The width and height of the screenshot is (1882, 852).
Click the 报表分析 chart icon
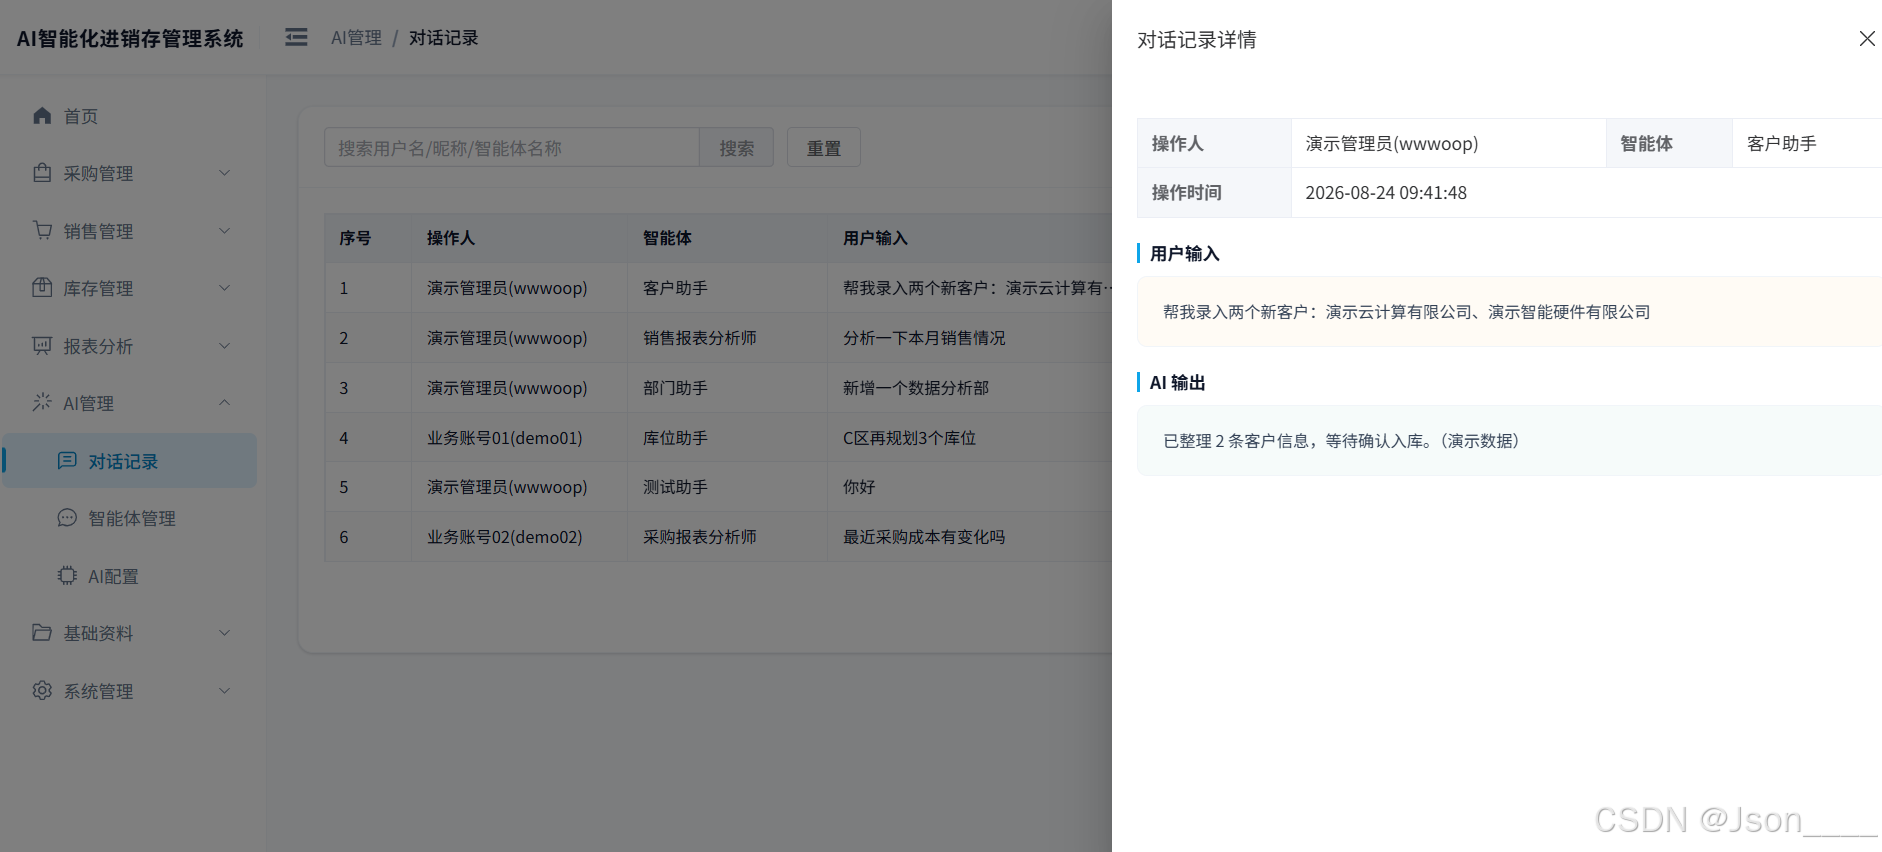pos(42,346)
